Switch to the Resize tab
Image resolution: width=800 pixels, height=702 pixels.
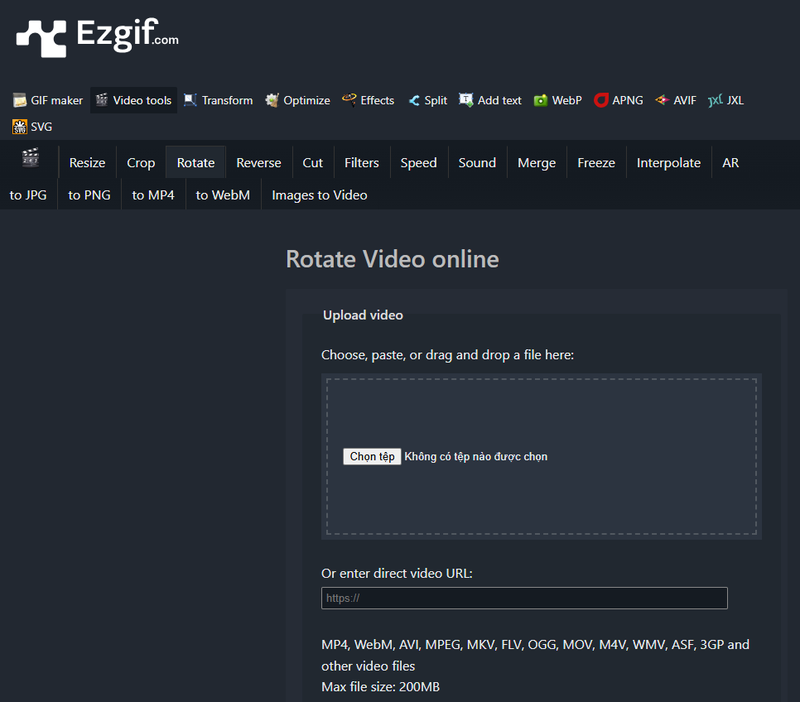click(x=87, y=163)
